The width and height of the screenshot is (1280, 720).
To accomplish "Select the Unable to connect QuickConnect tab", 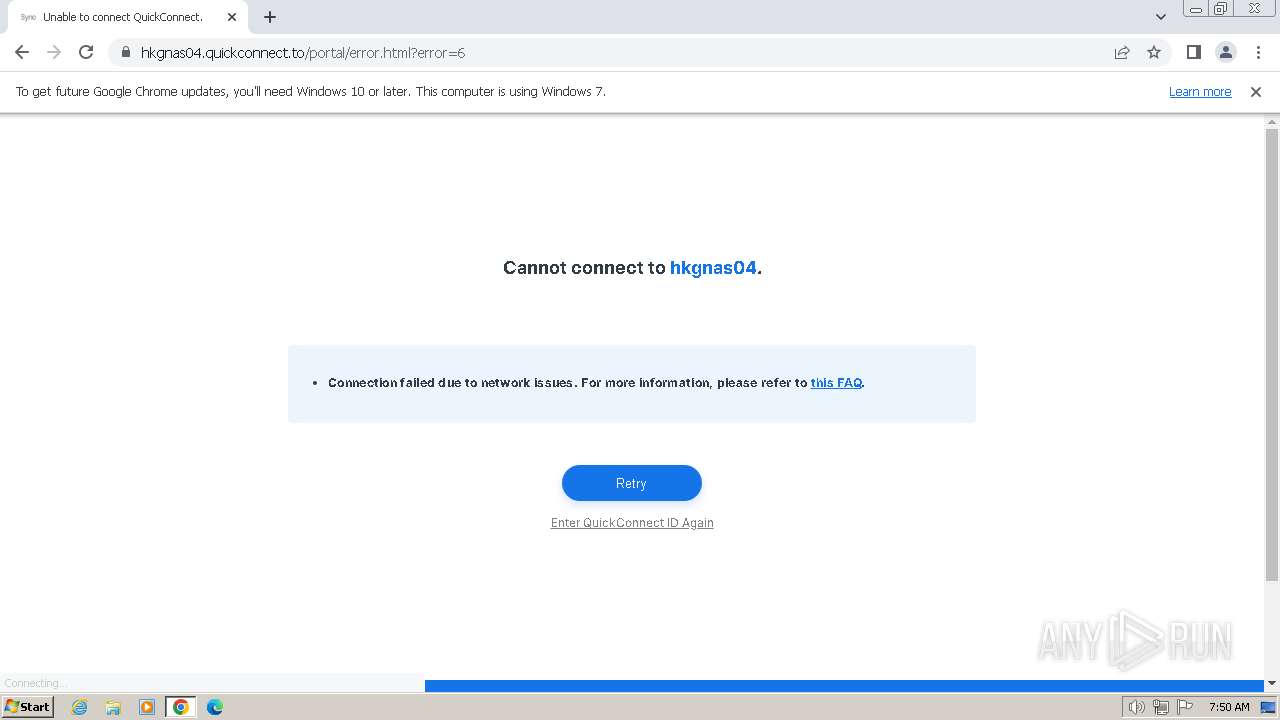I will pos(127,17).
